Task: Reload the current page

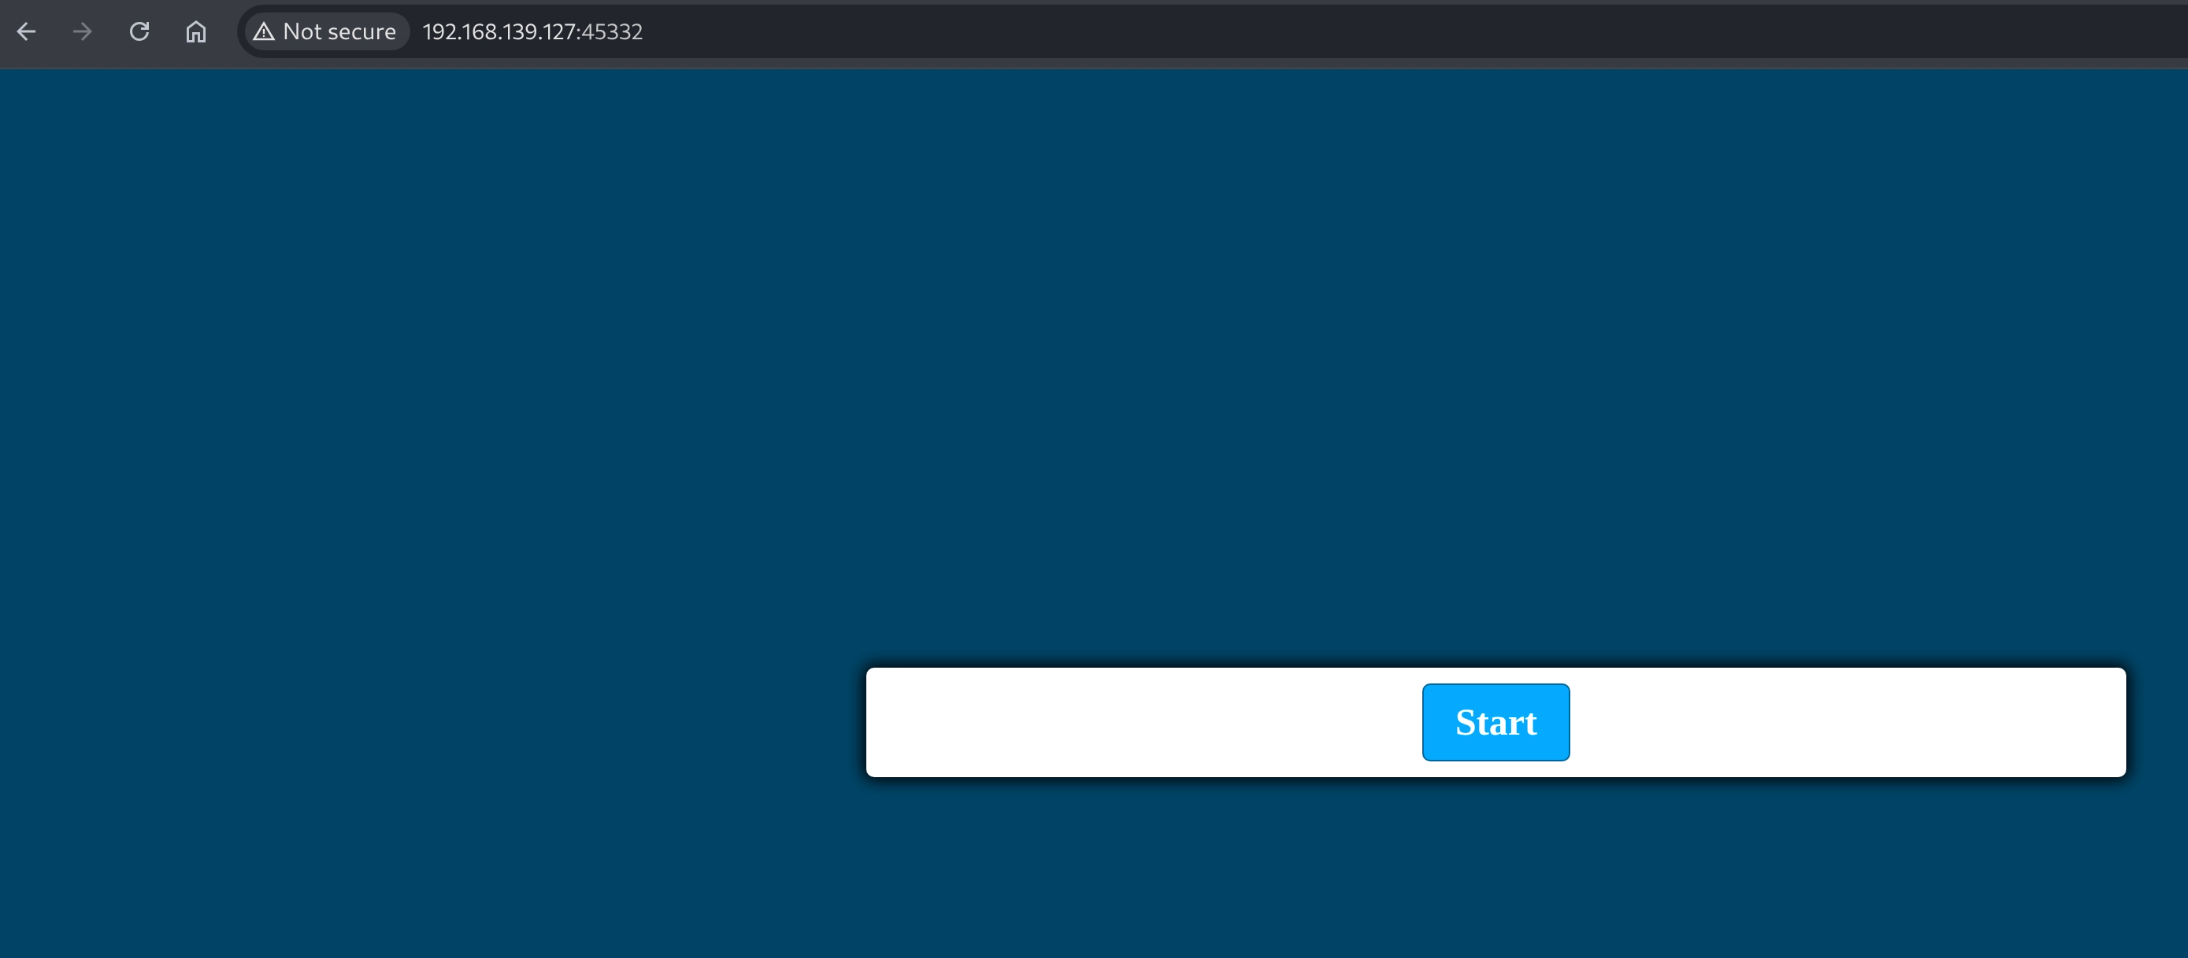Action: pos(139,32)
